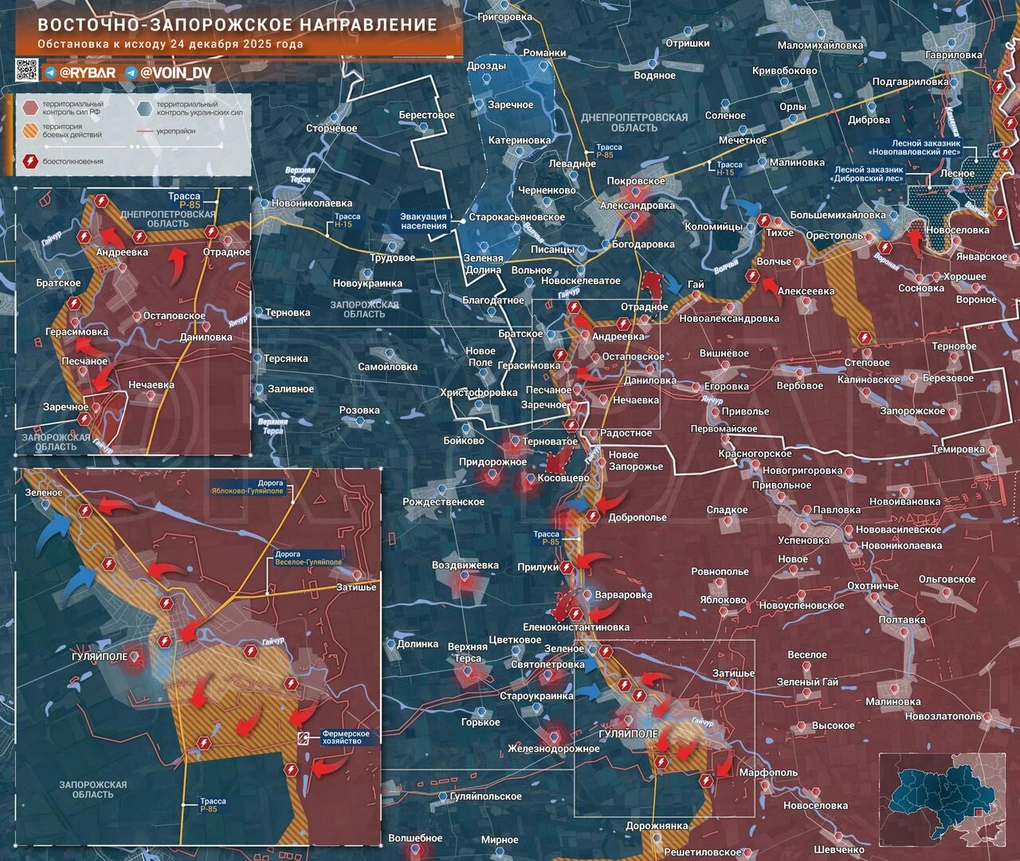Click the боестолкновения lightning icon in legend

coord(30,160)
